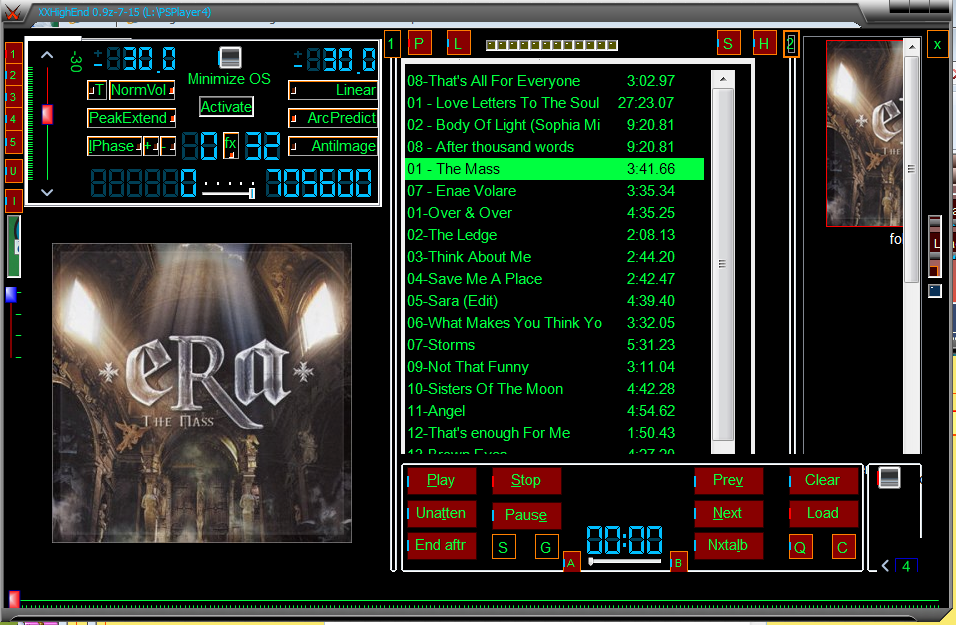Click the S button beside the H button

click(x=728, y=43)
